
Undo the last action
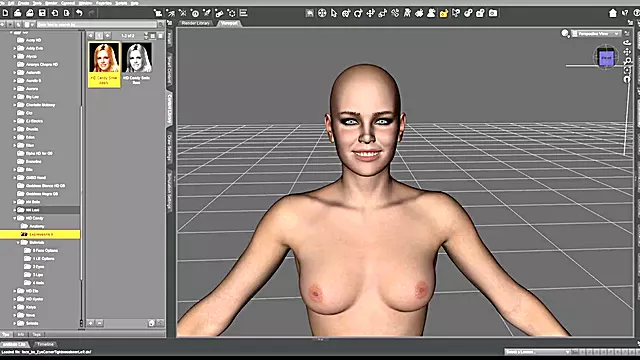pos(79,13)
